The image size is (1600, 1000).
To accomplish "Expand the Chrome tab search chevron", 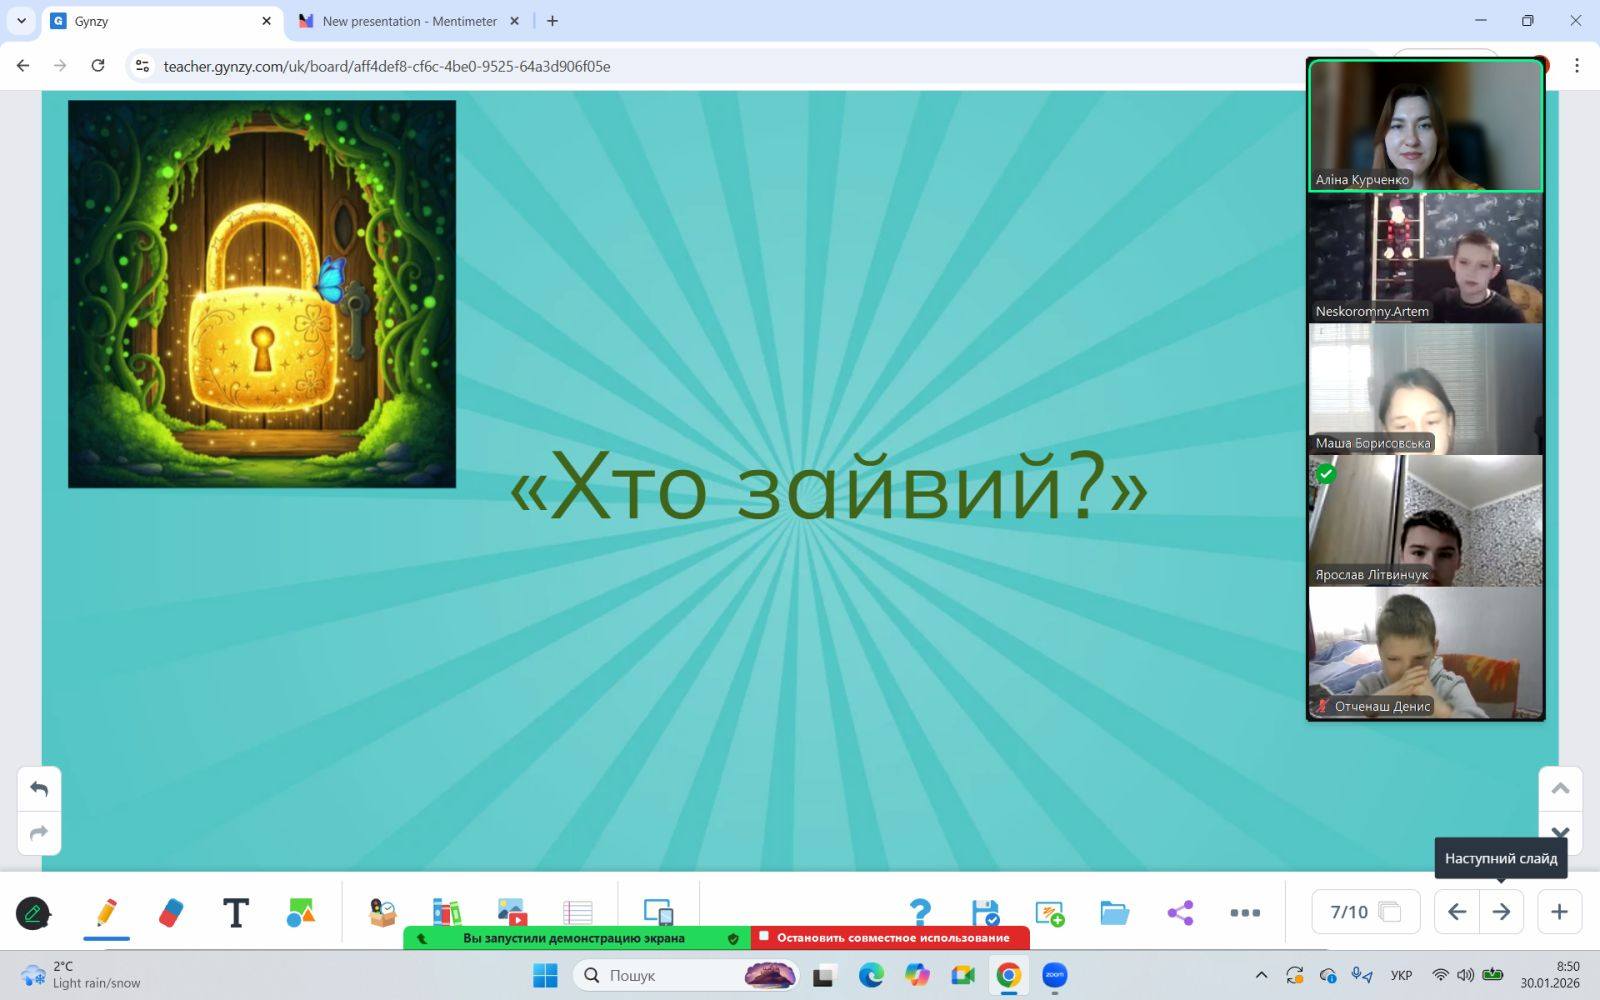I will [21, 20].
